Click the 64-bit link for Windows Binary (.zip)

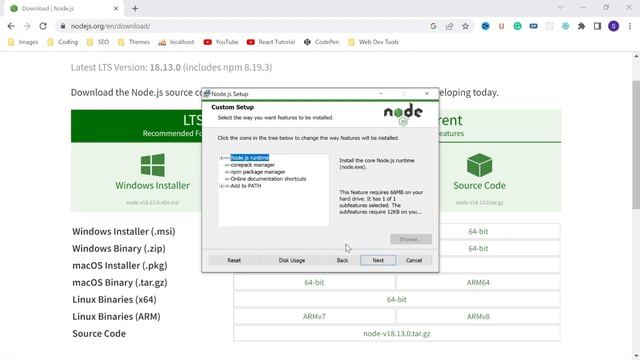tap(478, 249)
